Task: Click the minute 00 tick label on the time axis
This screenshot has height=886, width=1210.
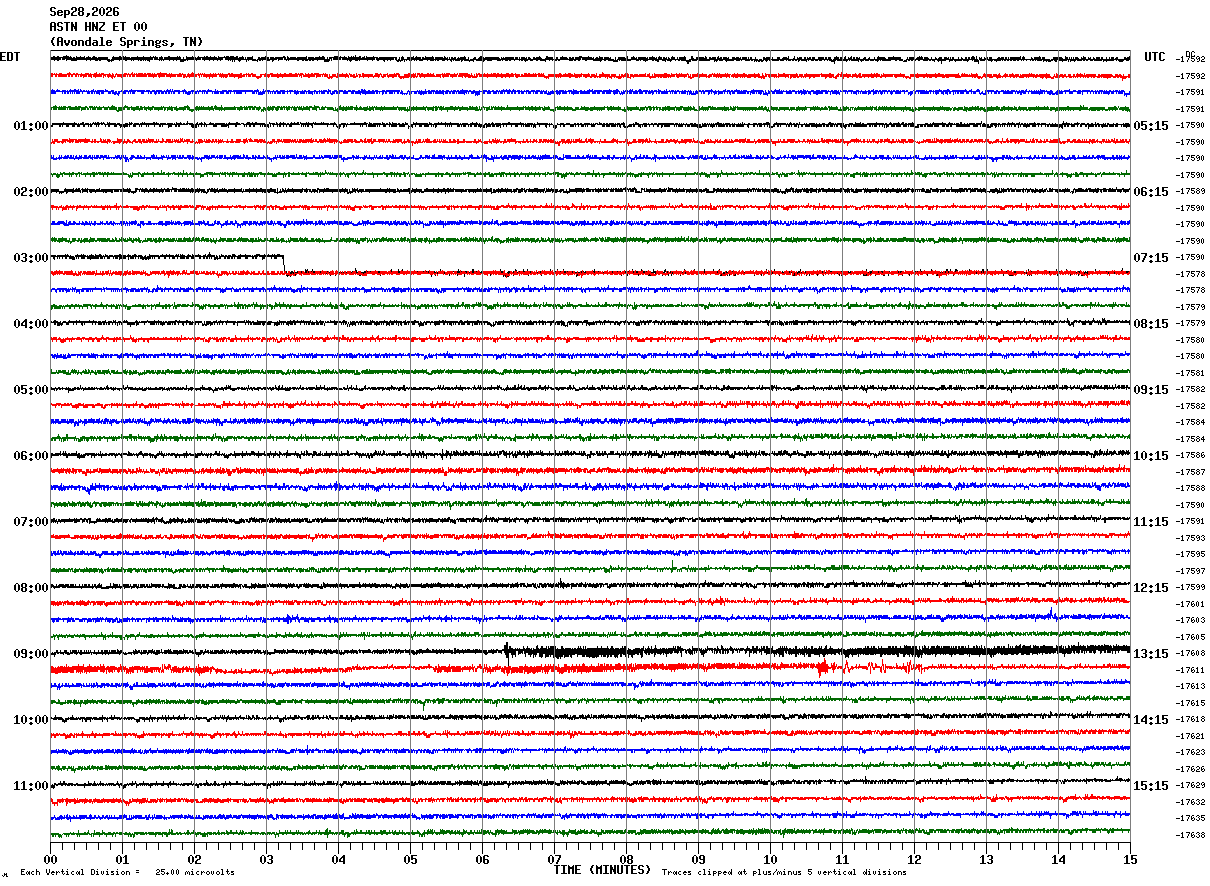Action: coord(50,859)
